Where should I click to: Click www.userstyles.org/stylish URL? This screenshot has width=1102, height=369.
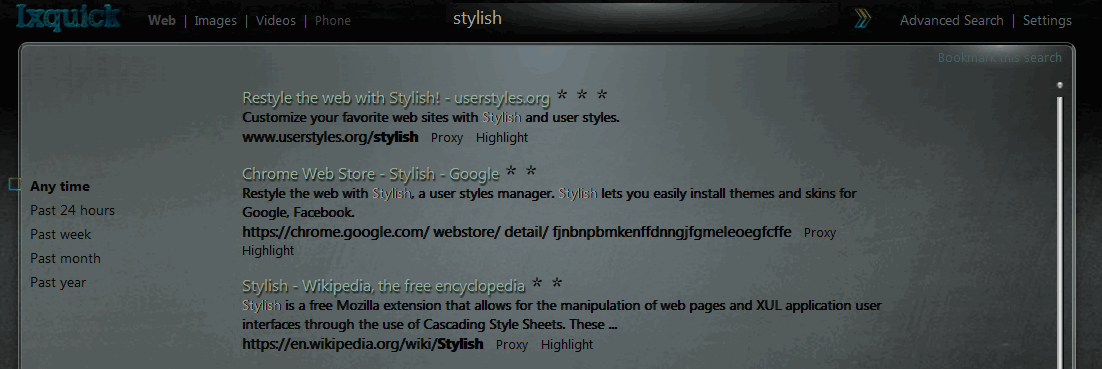330,137
